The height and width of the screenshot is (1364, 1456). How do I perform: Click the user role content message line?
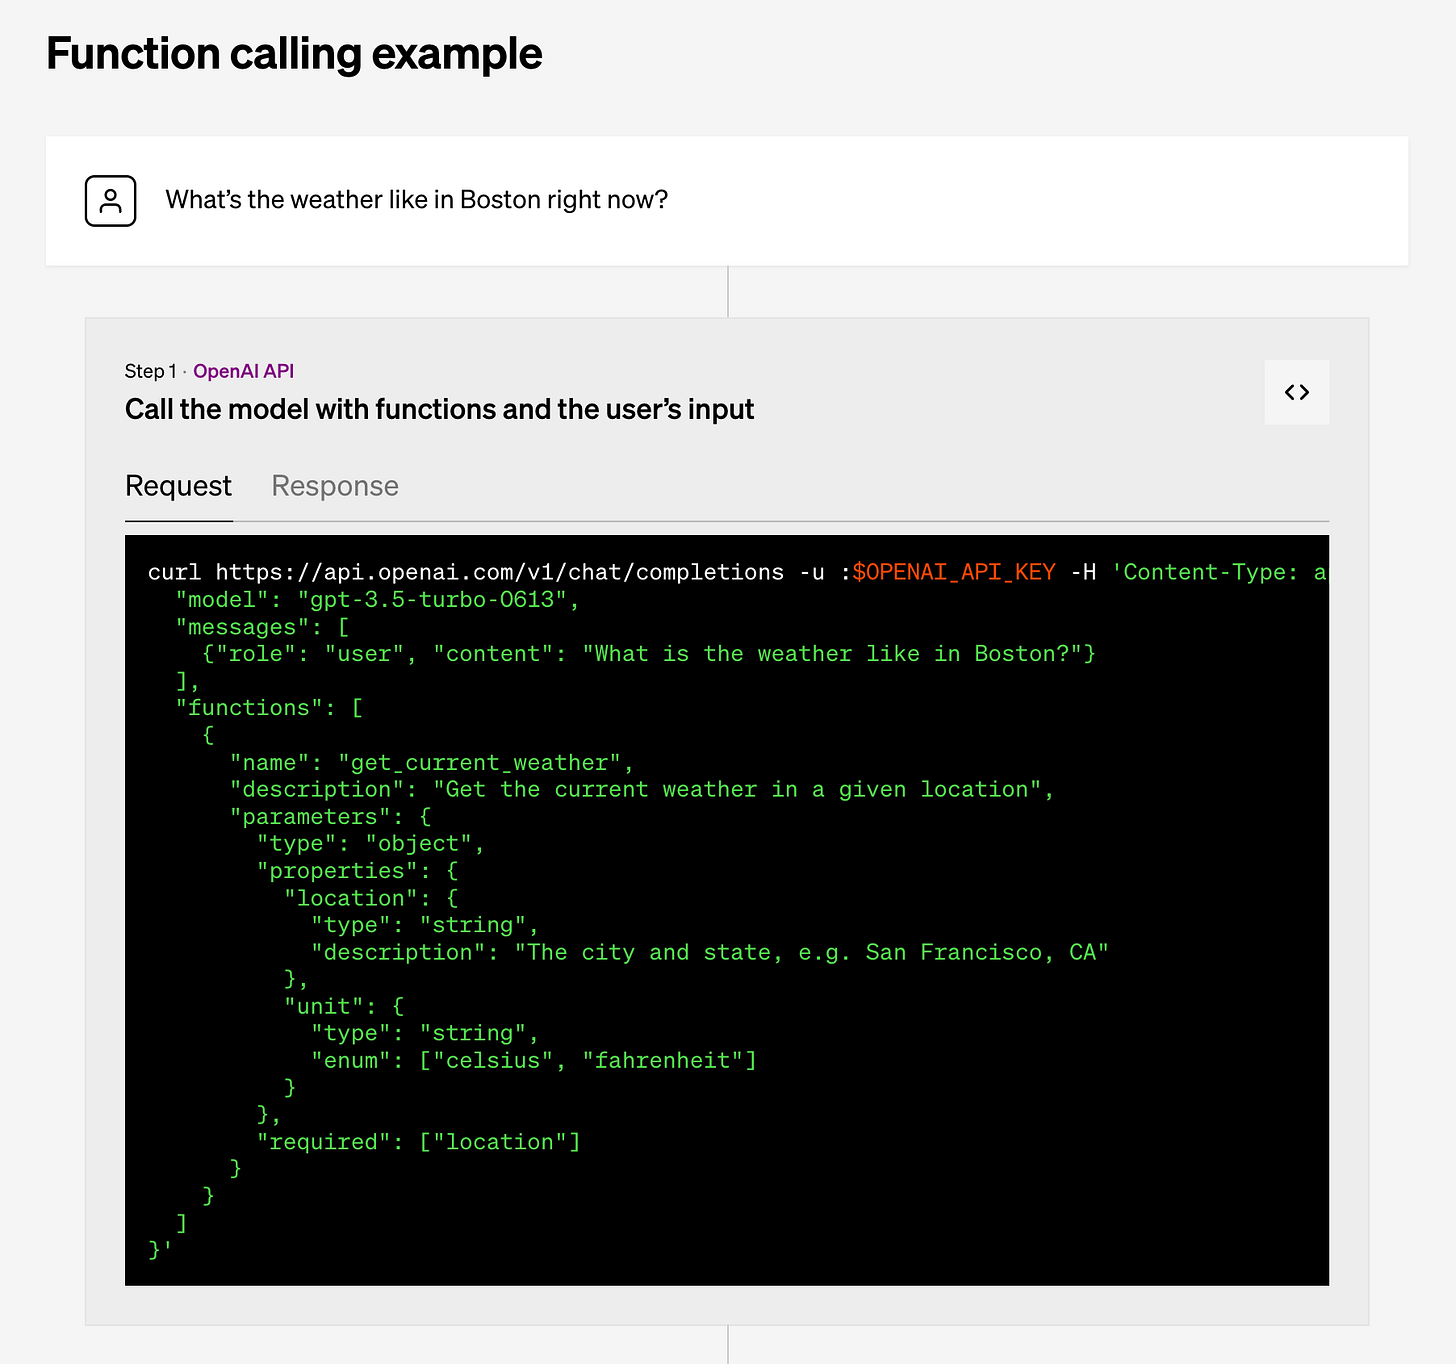649,654
